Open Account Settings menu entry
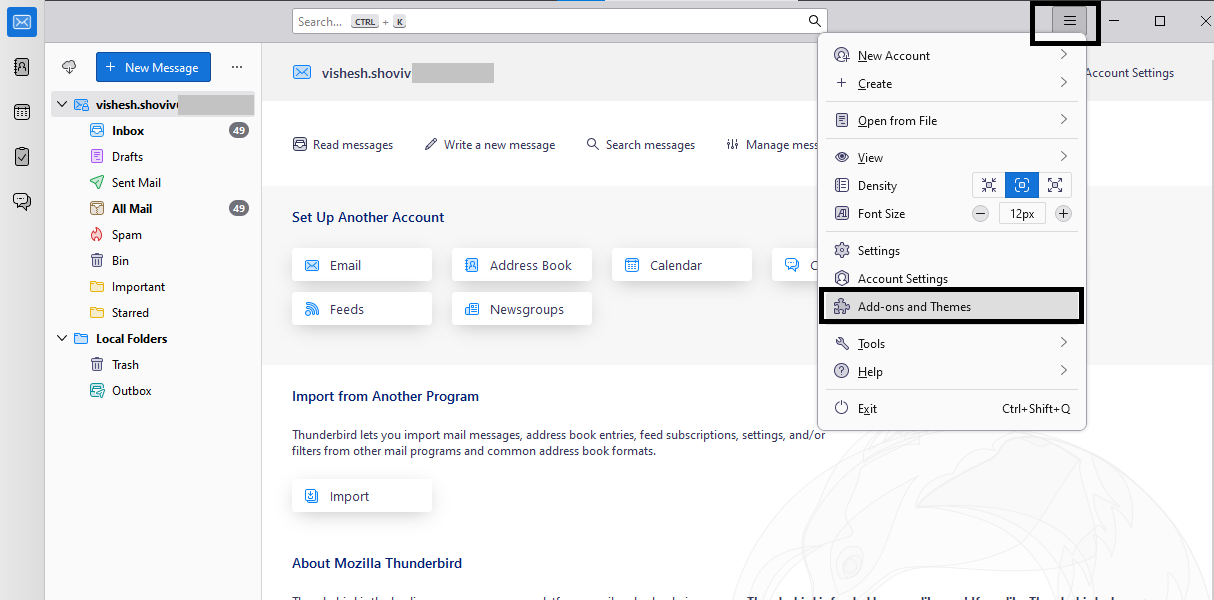 click(952, 278)
